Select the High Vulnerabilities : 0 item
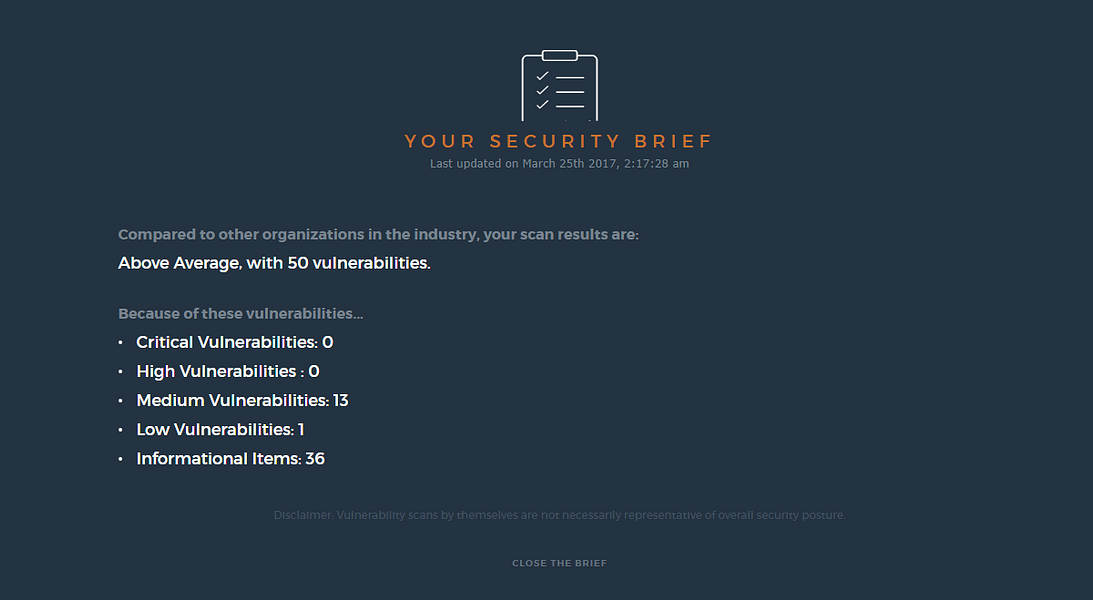Screen dimensions: 1093x600 click(228, 371)
